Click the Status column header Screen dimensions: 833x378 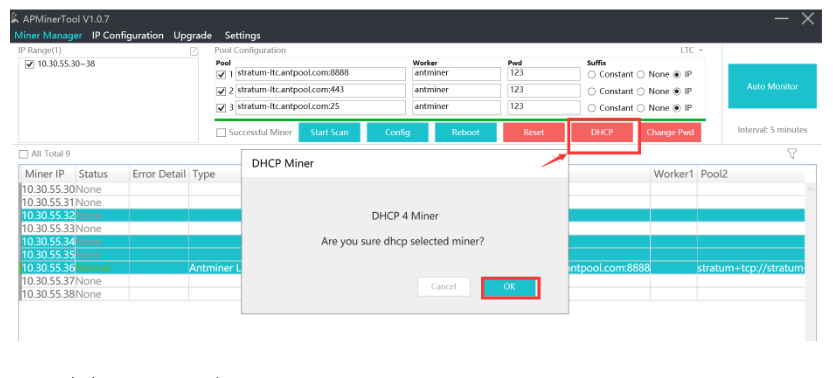102,174
